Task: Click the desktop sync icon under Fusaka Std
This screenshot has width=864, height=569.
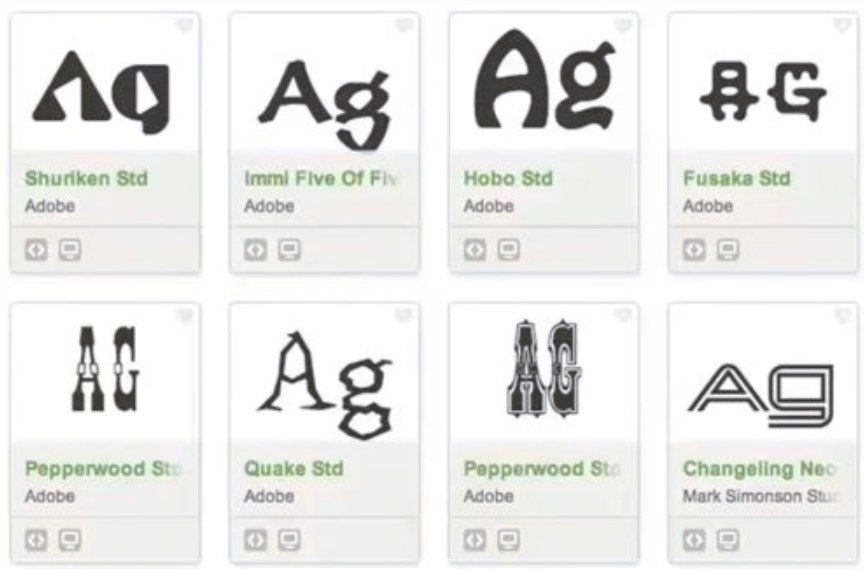Action: coord(728,250)
